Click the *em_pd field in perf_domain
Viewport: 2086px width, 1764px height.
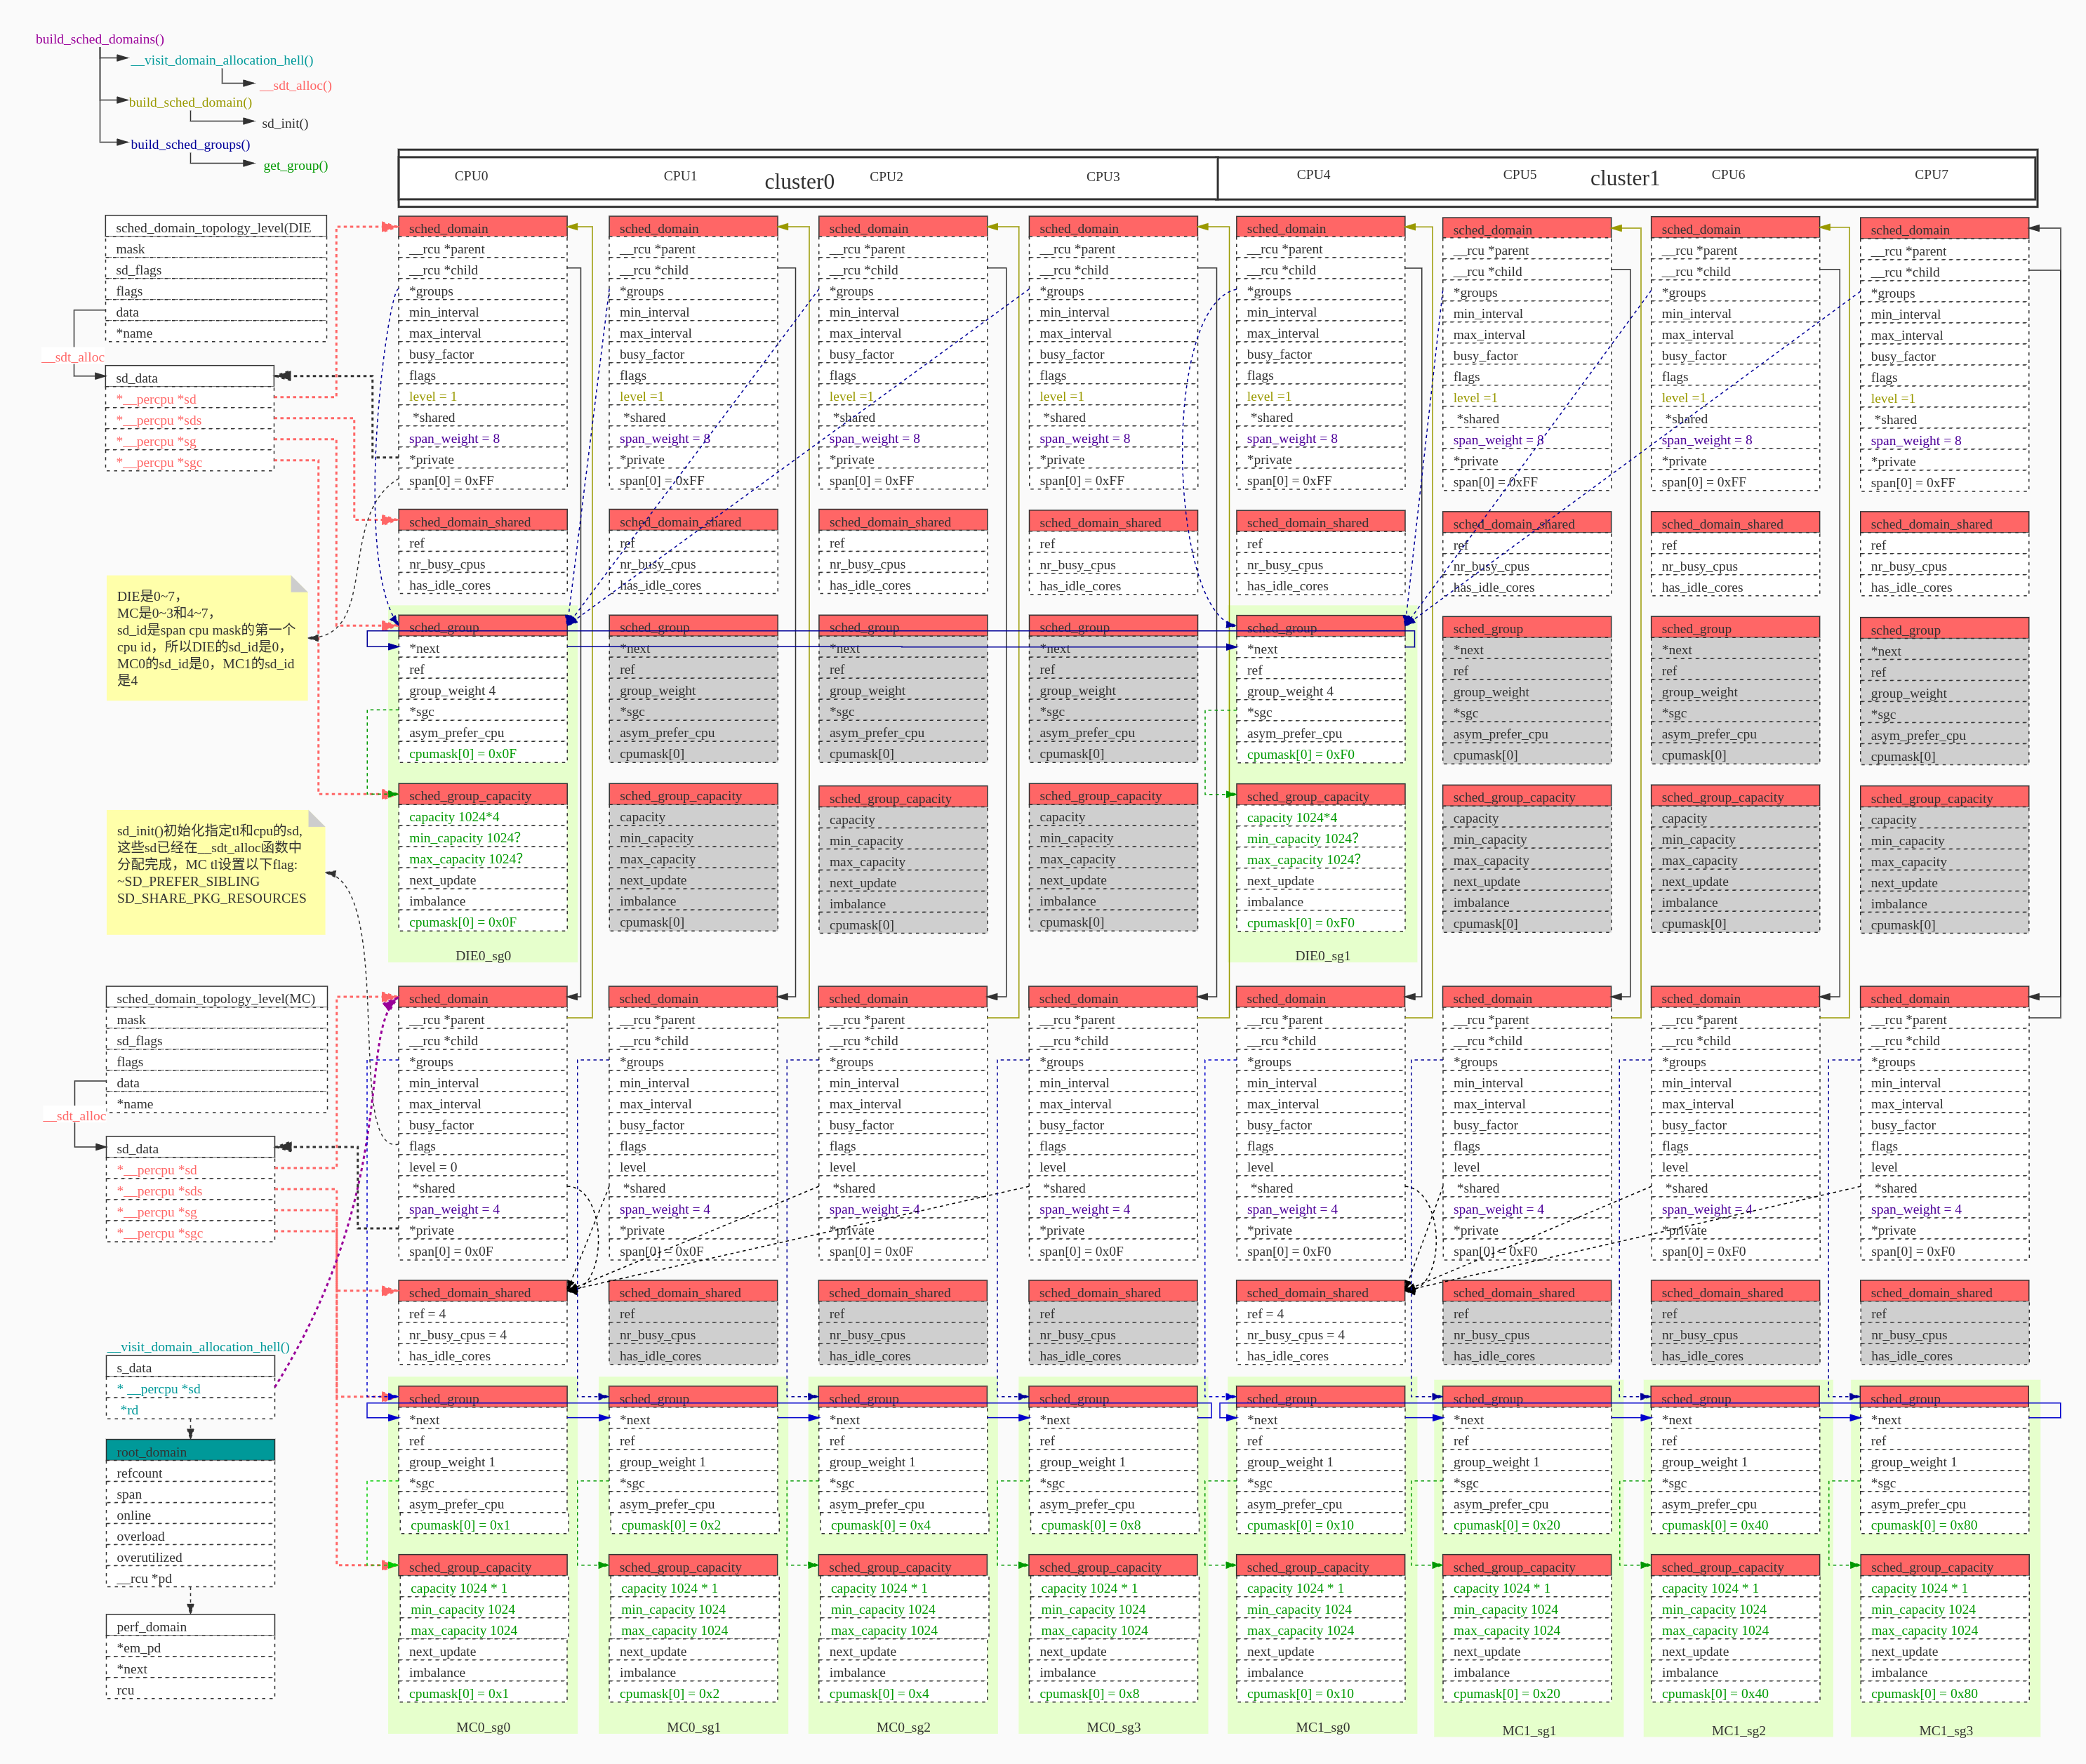coord(139,1648)
